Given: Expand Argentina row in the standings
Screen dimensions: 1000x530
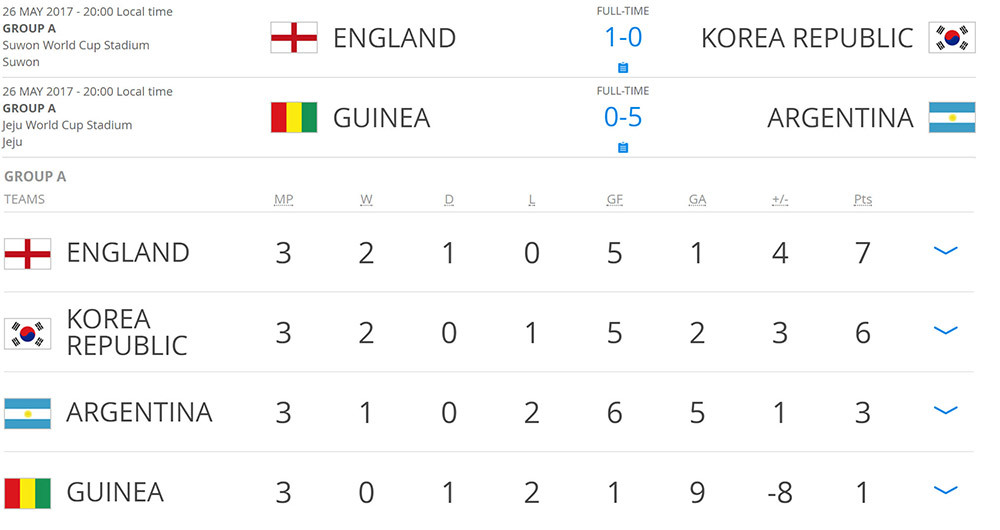Looking at the screenshot, I should (x=945, y=410).
